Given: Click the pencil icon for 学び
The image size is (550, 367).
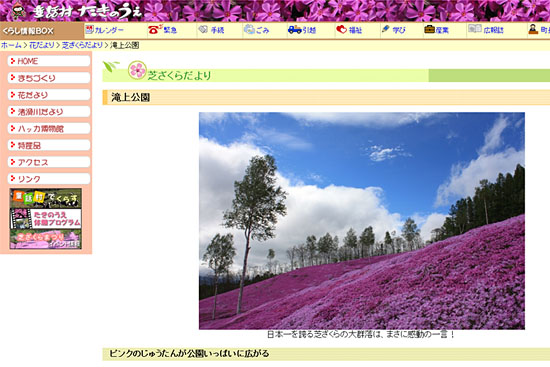Looking at the screenshot, I should 385,29.
